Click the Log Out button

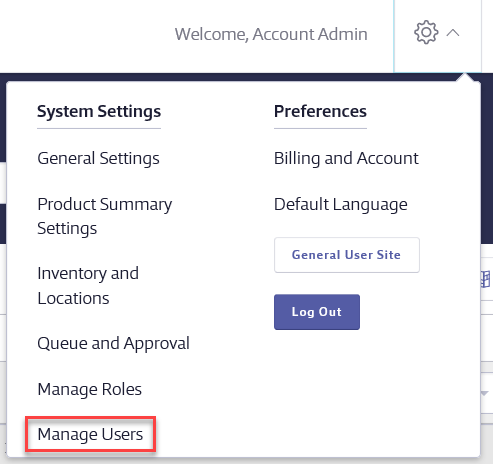coord(317,312)
